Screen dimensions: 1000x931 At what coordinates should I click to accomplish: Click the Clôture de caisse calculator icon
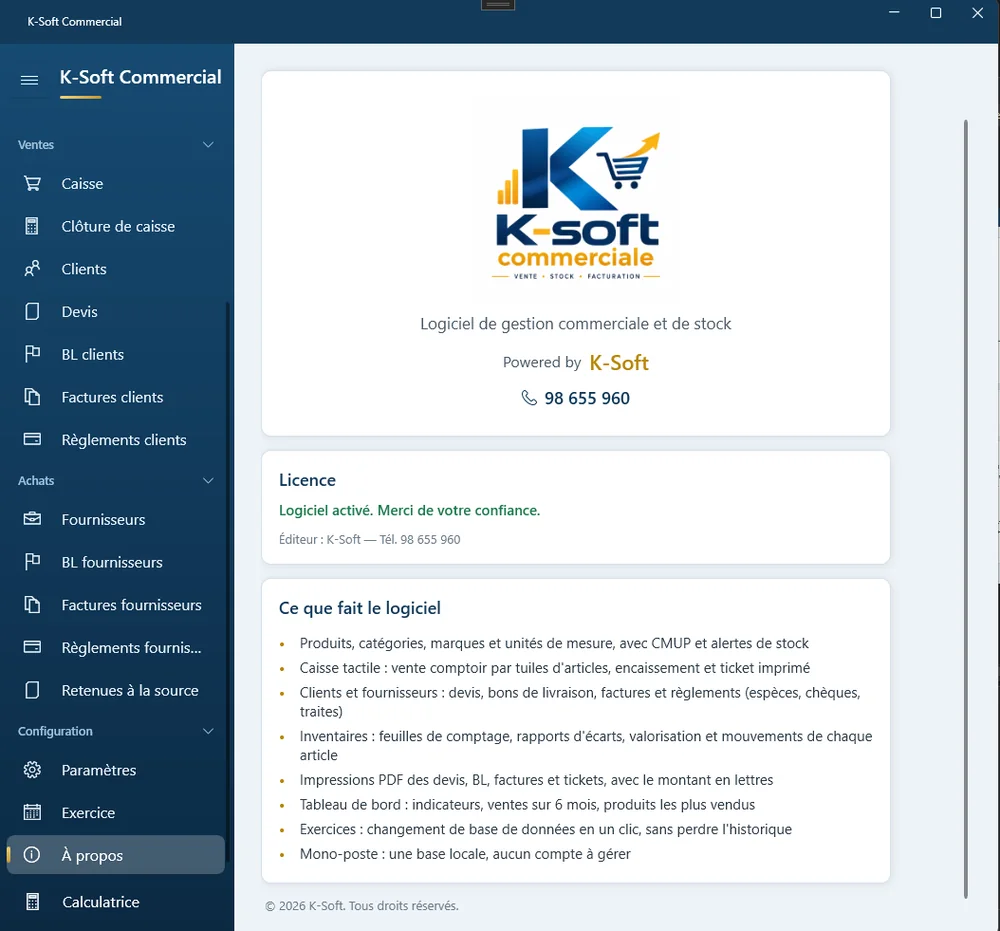click(x=32, y=226)
